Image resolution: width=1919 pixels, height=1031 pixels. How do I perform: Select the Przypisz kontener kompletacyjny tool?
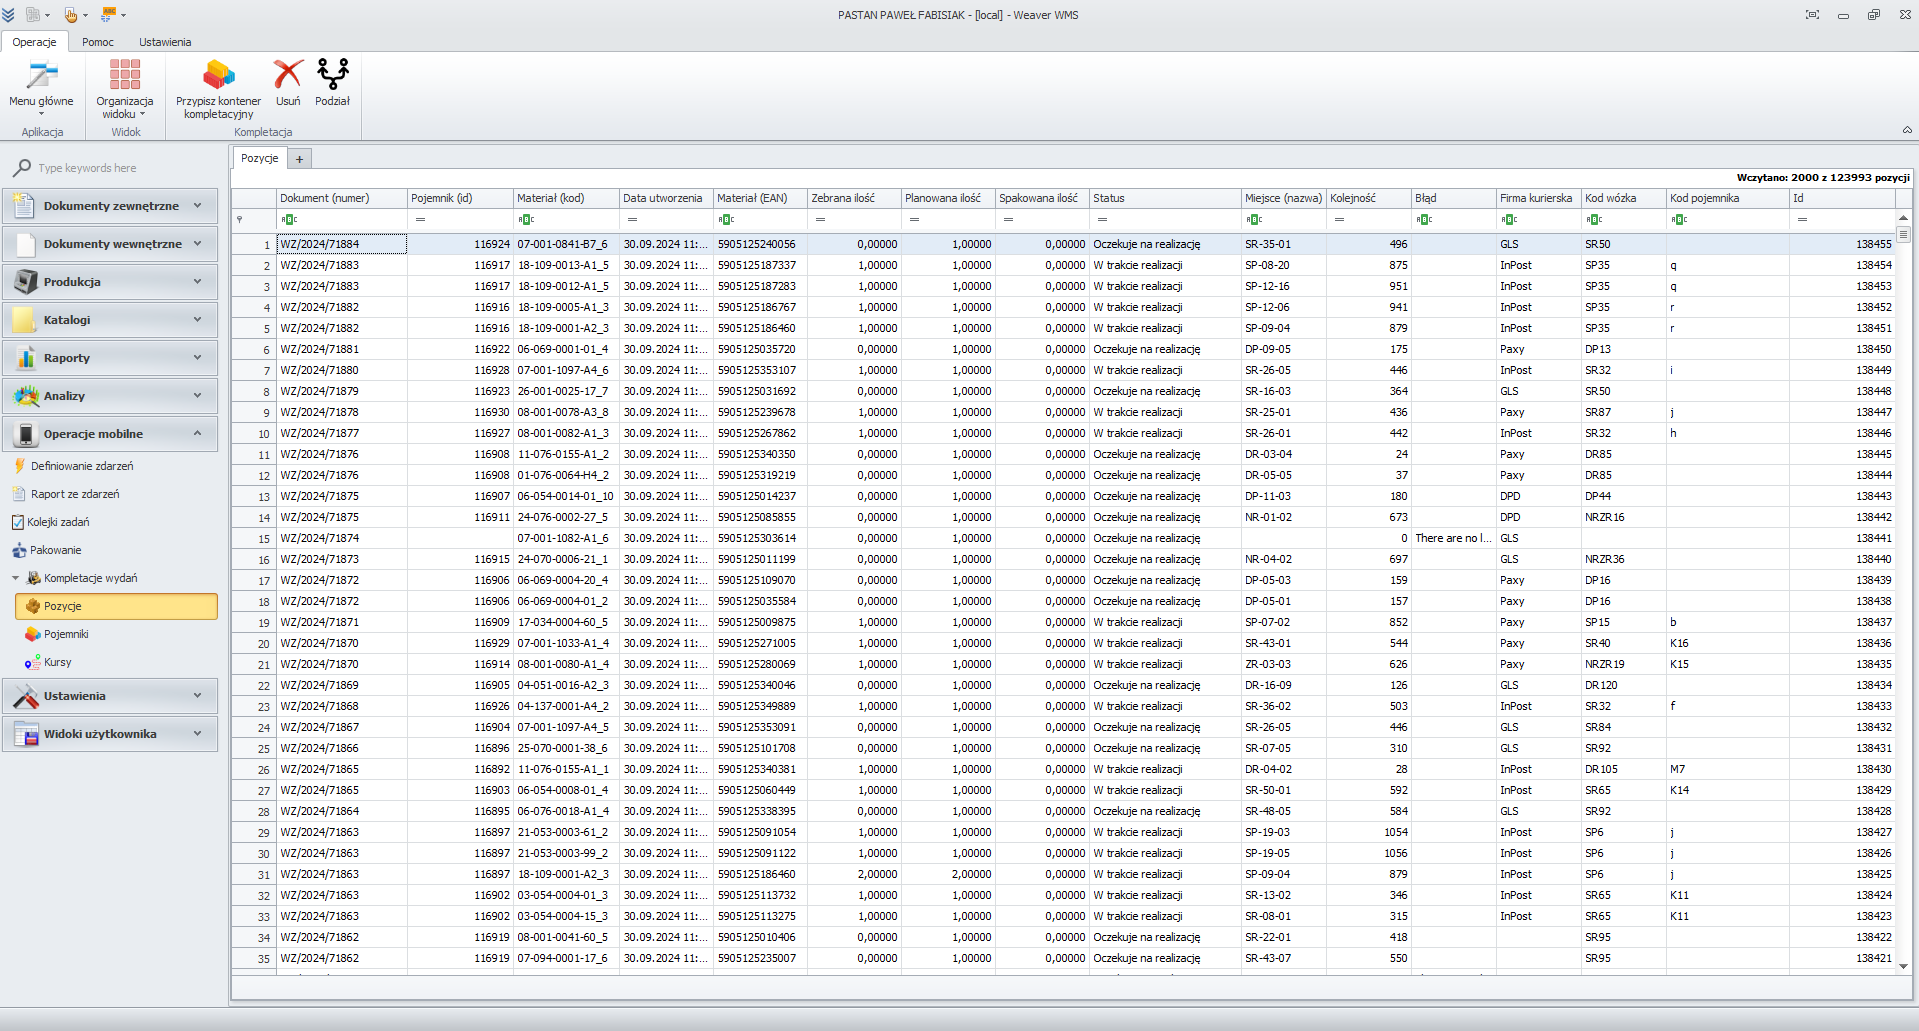(217, 75)
